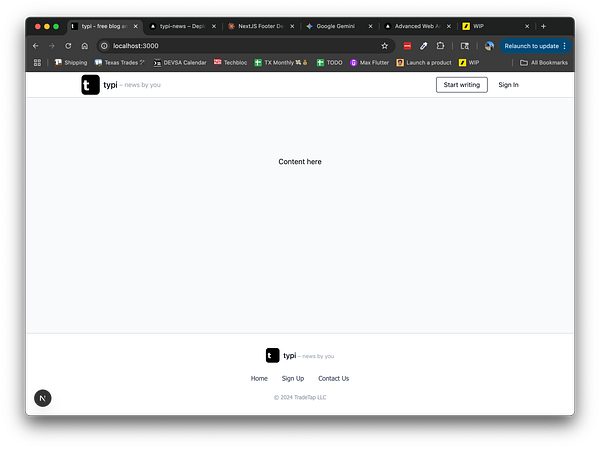
Task: Open the Launch a product bookmark
Action: 424,62
